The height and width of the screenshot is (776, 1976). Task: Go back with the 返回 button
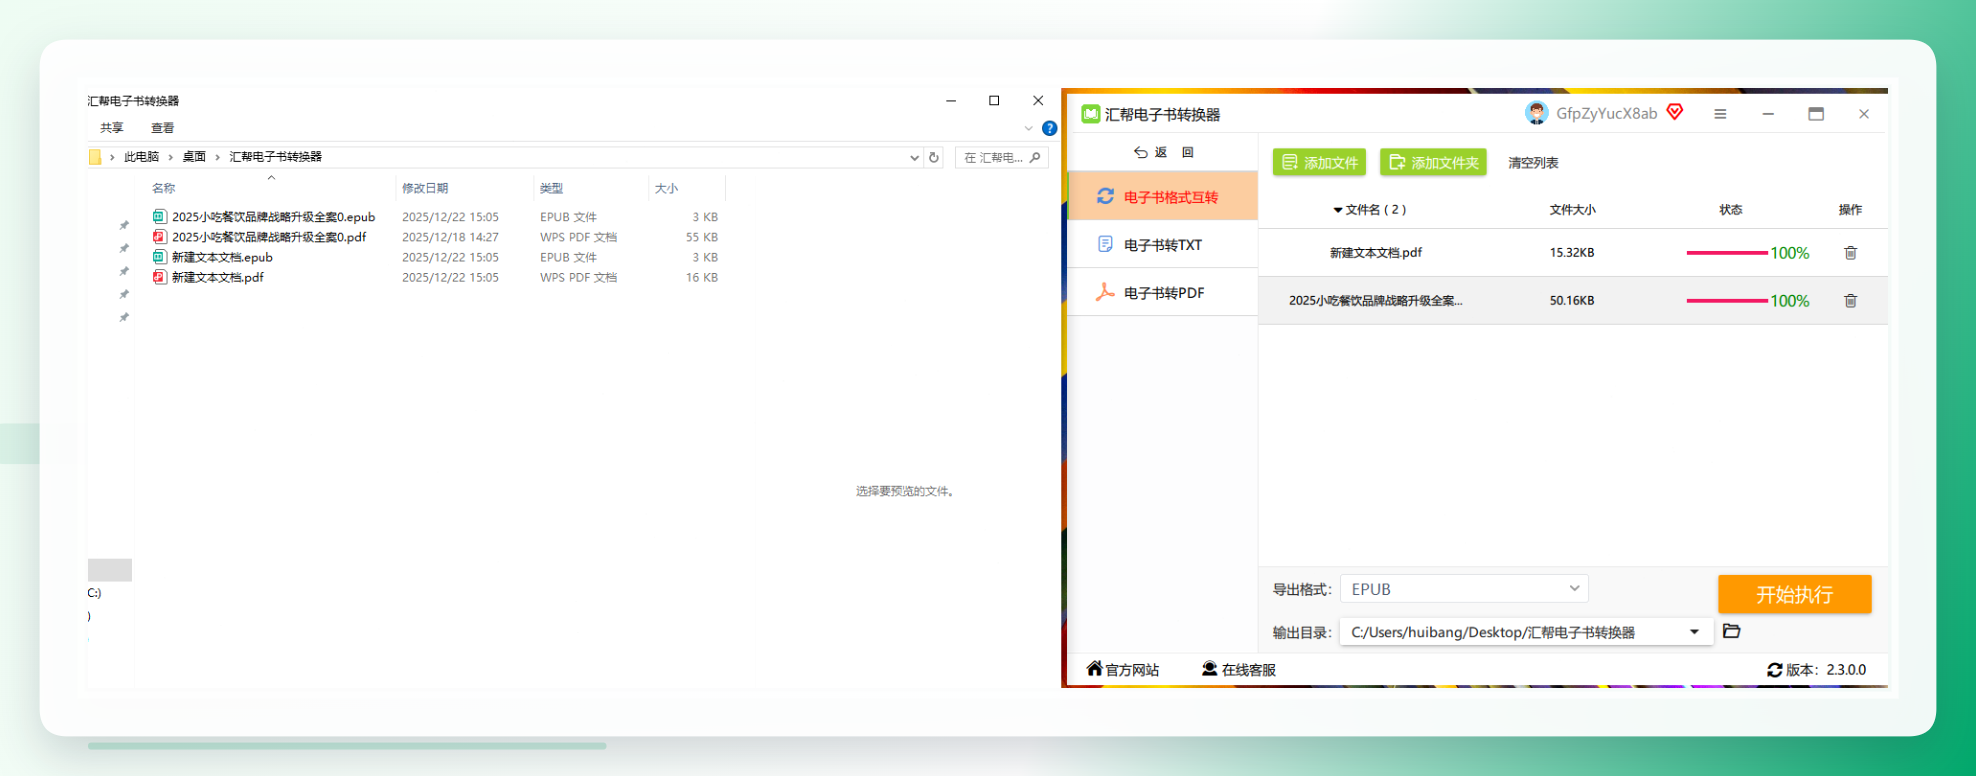pos(1164,152)
